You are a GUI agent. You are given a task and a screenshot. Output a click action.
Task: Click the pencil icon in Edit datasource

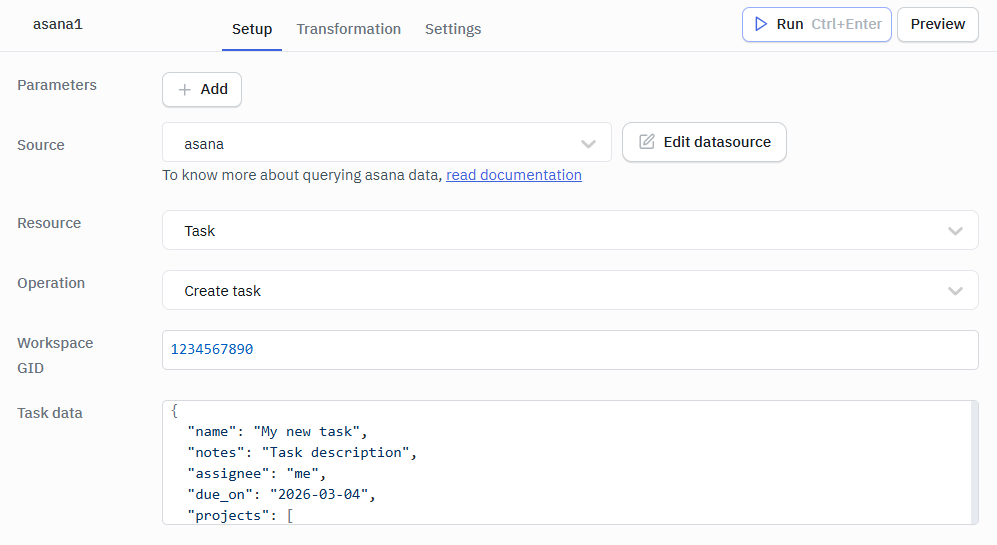[647, 142]
